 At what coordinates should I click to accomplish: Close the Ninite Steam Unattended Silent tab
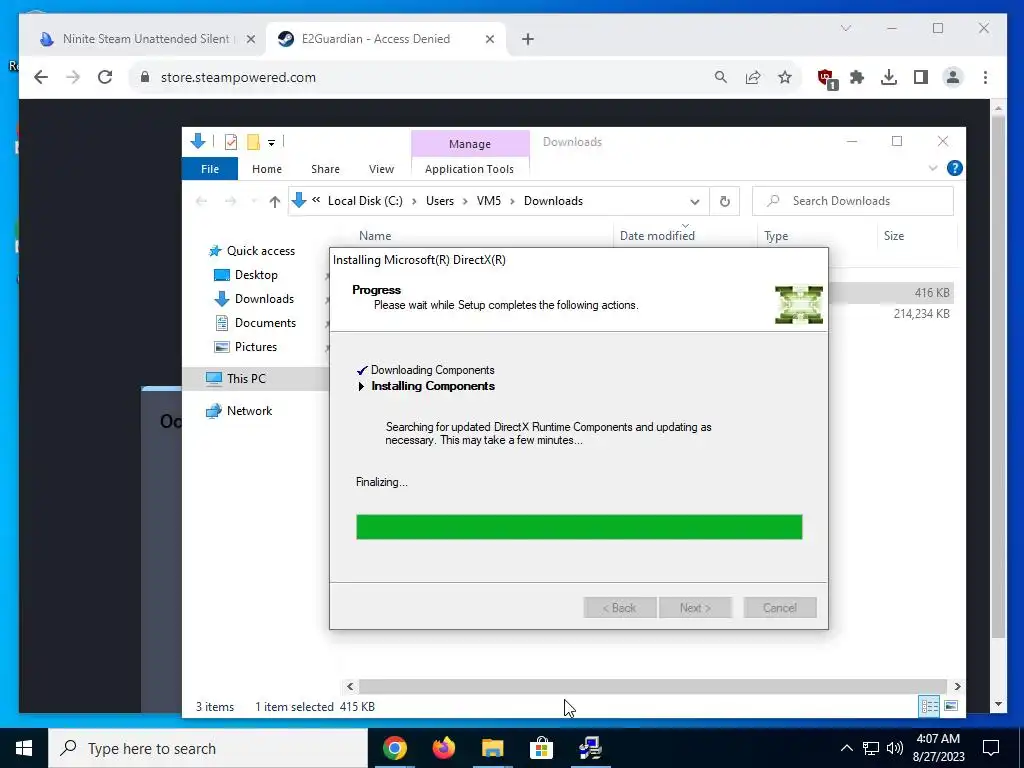tap(250, 39)
